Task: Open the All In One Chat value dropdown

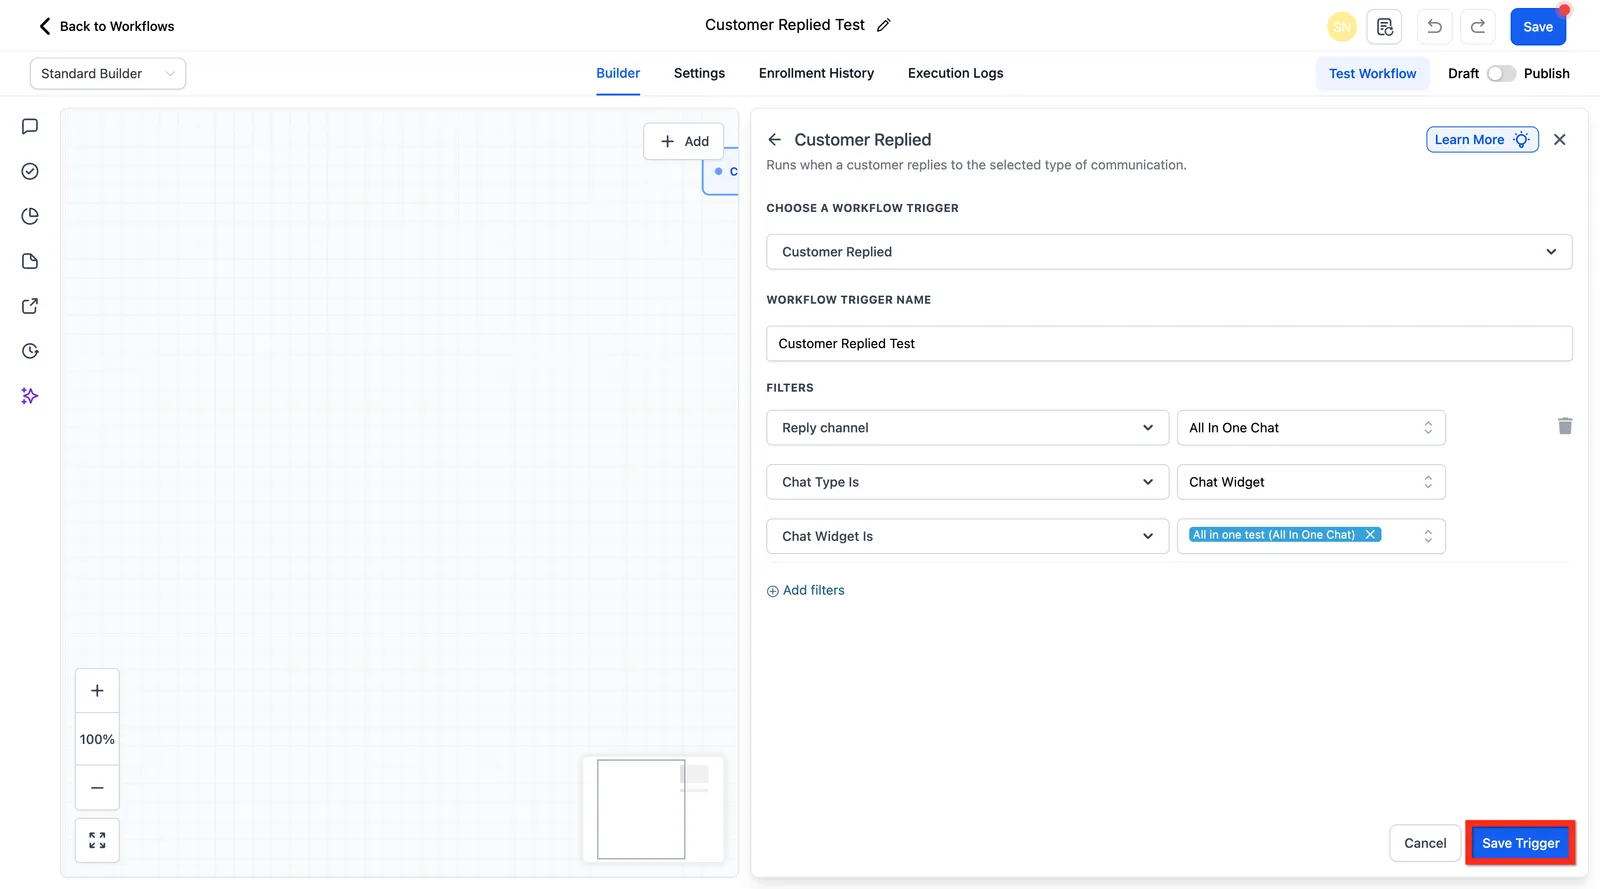Action: 1311,428
